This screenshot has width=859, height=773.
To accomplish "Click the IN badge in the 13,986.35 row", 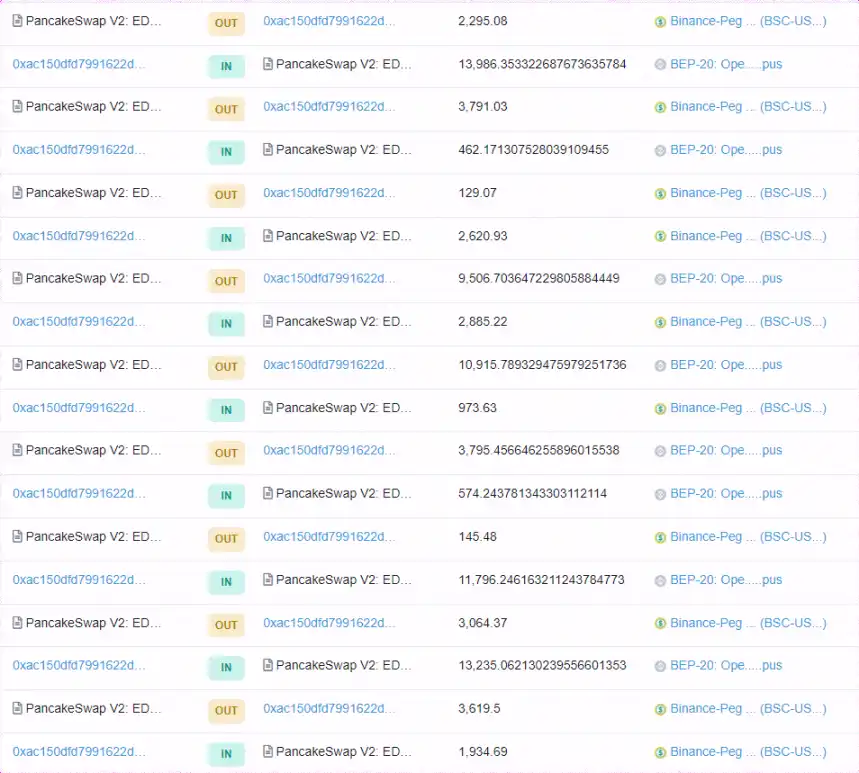I will [x=226, y=66].
